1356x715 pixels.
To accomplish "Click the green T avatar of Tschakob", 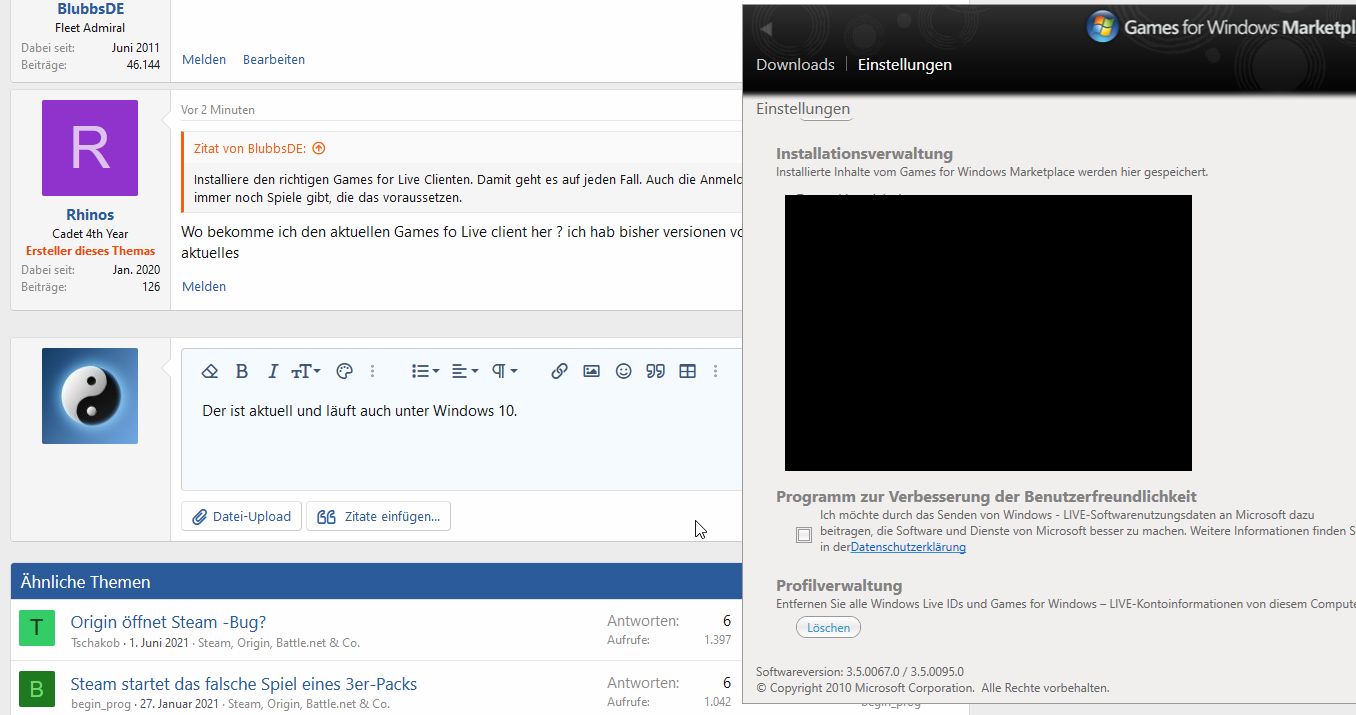I will (x=37, y=628).
